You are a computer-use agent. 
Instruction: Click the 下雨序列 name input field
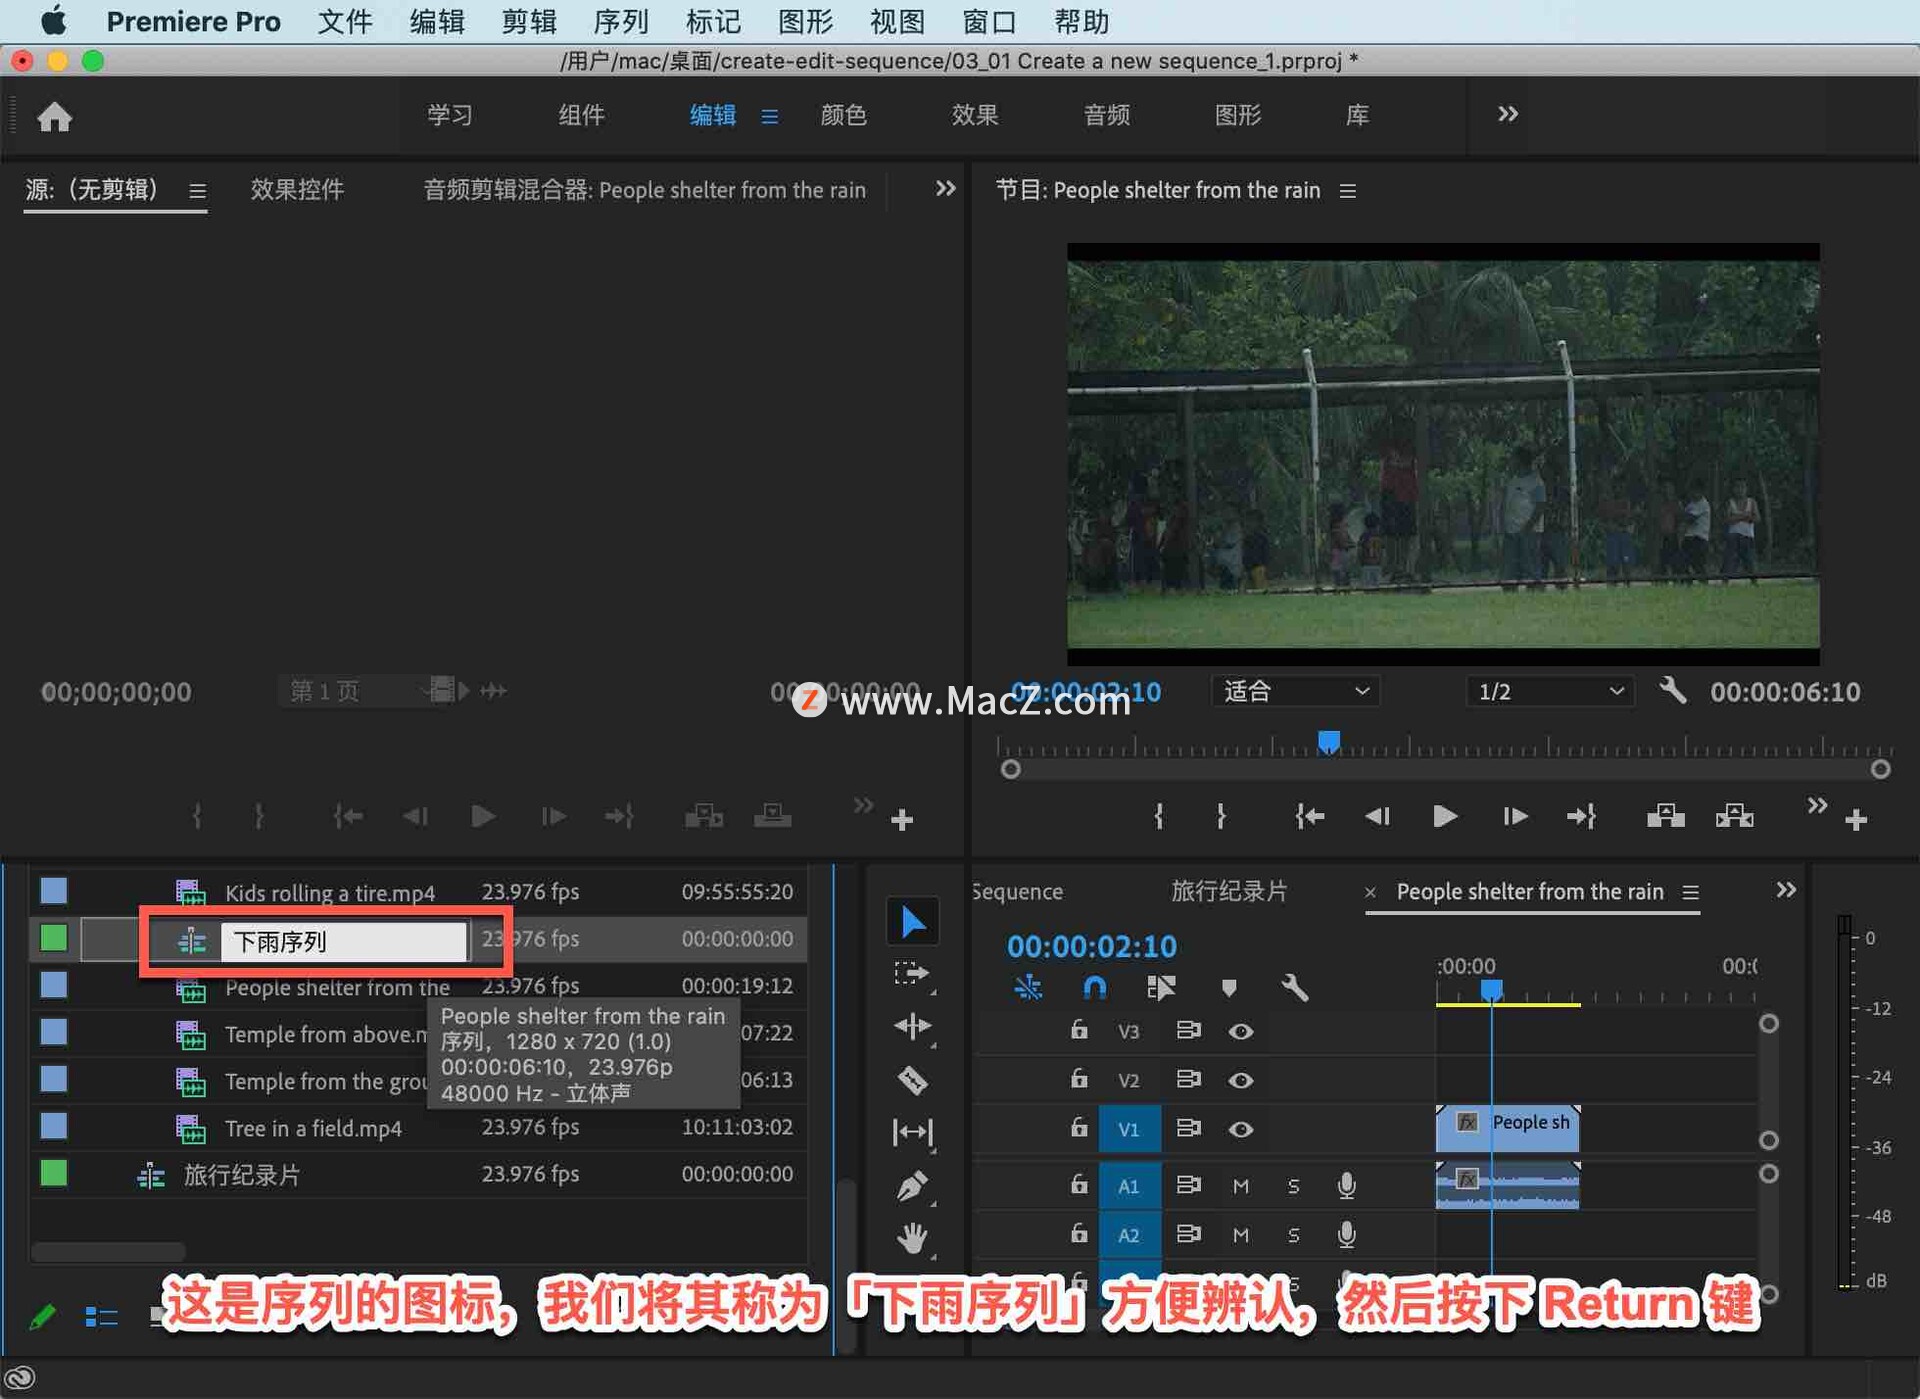click(343, 941)
